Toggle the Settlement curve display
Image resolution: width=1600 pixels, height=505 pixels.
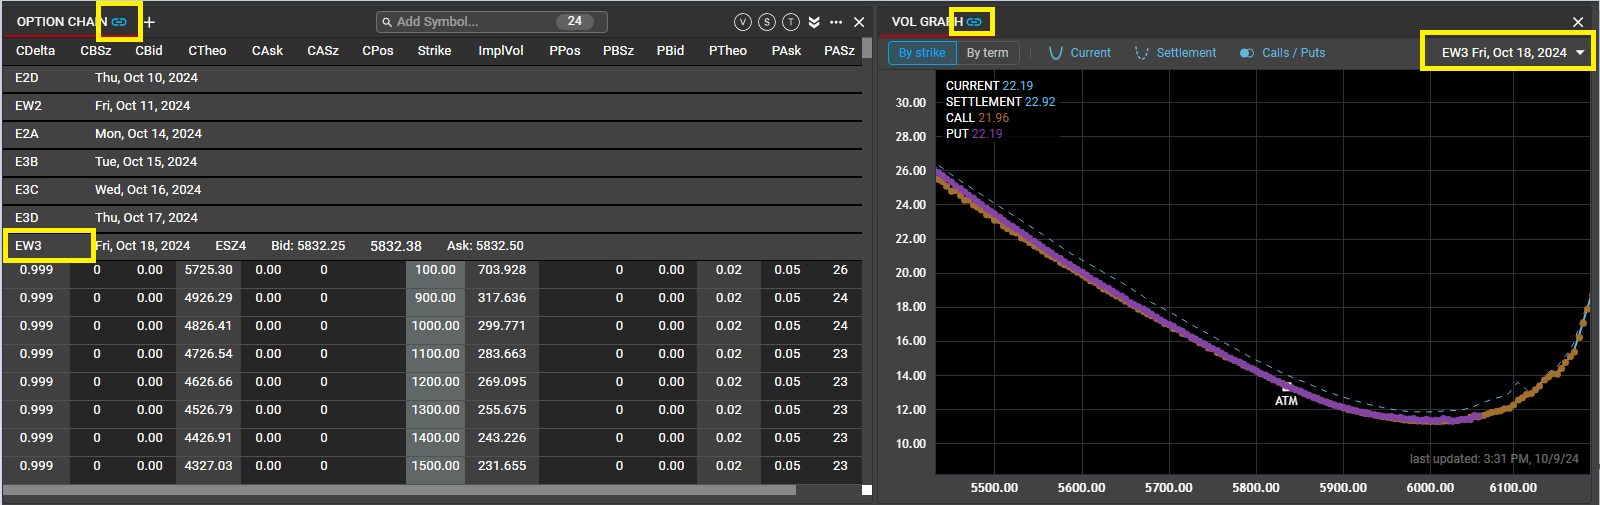(1175, 53)
